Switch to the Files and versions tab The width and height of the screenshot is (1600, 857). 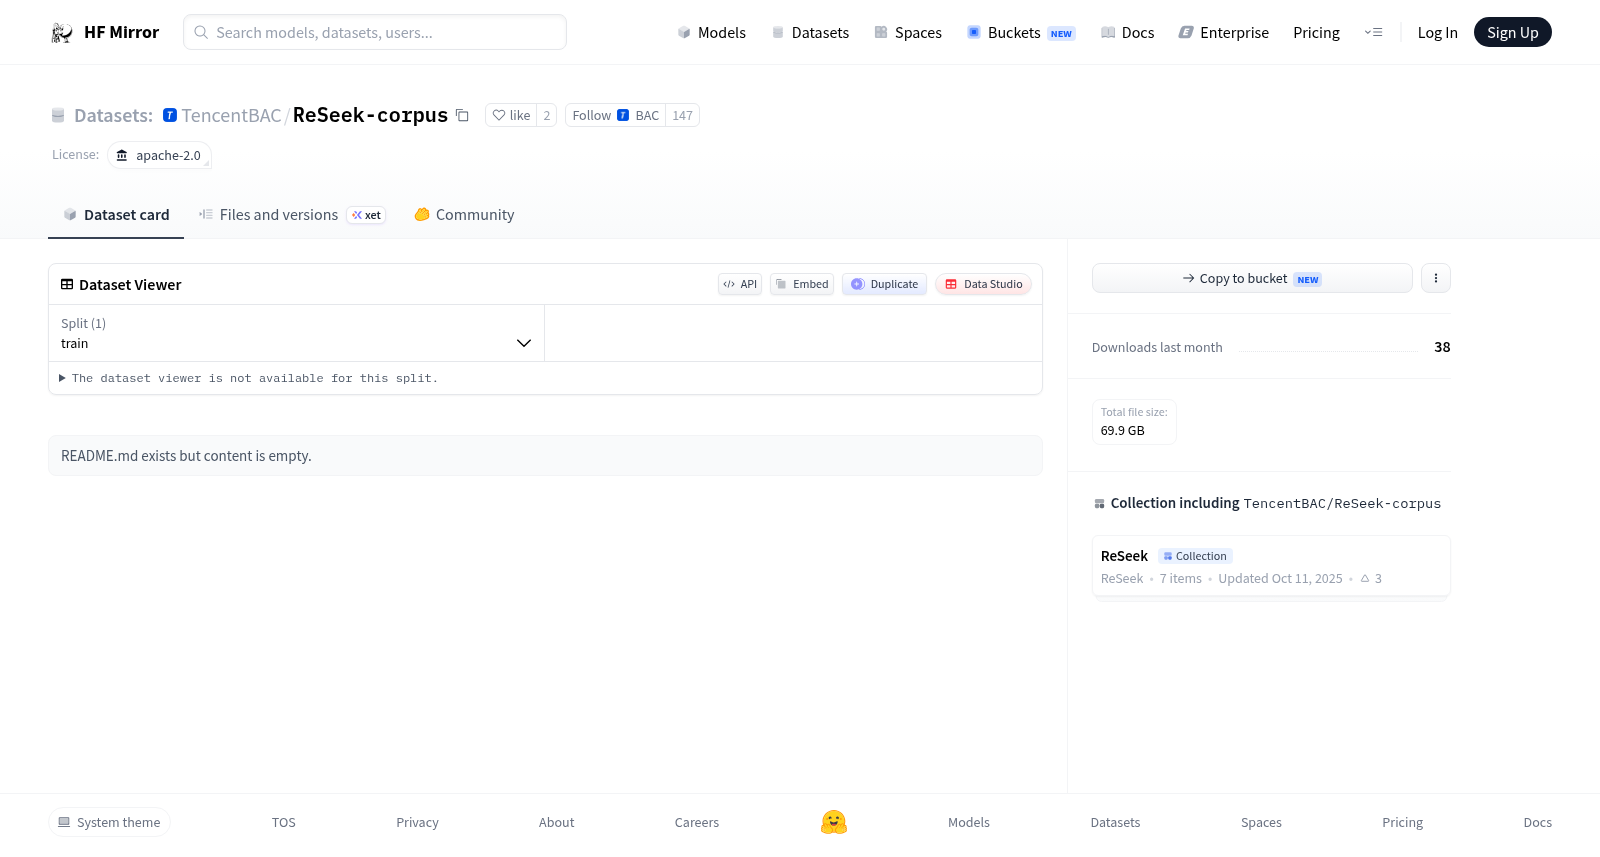[292, 215]
